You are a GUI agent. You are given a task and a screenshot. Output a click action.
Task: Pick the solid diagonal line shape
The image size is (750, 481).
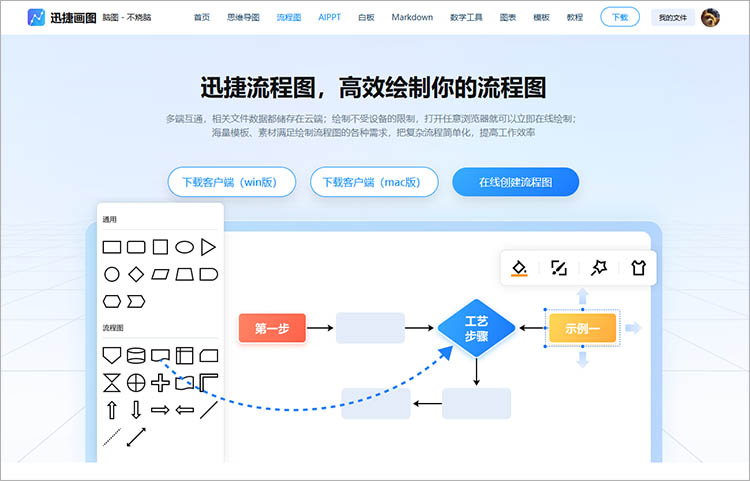point(209,410)
